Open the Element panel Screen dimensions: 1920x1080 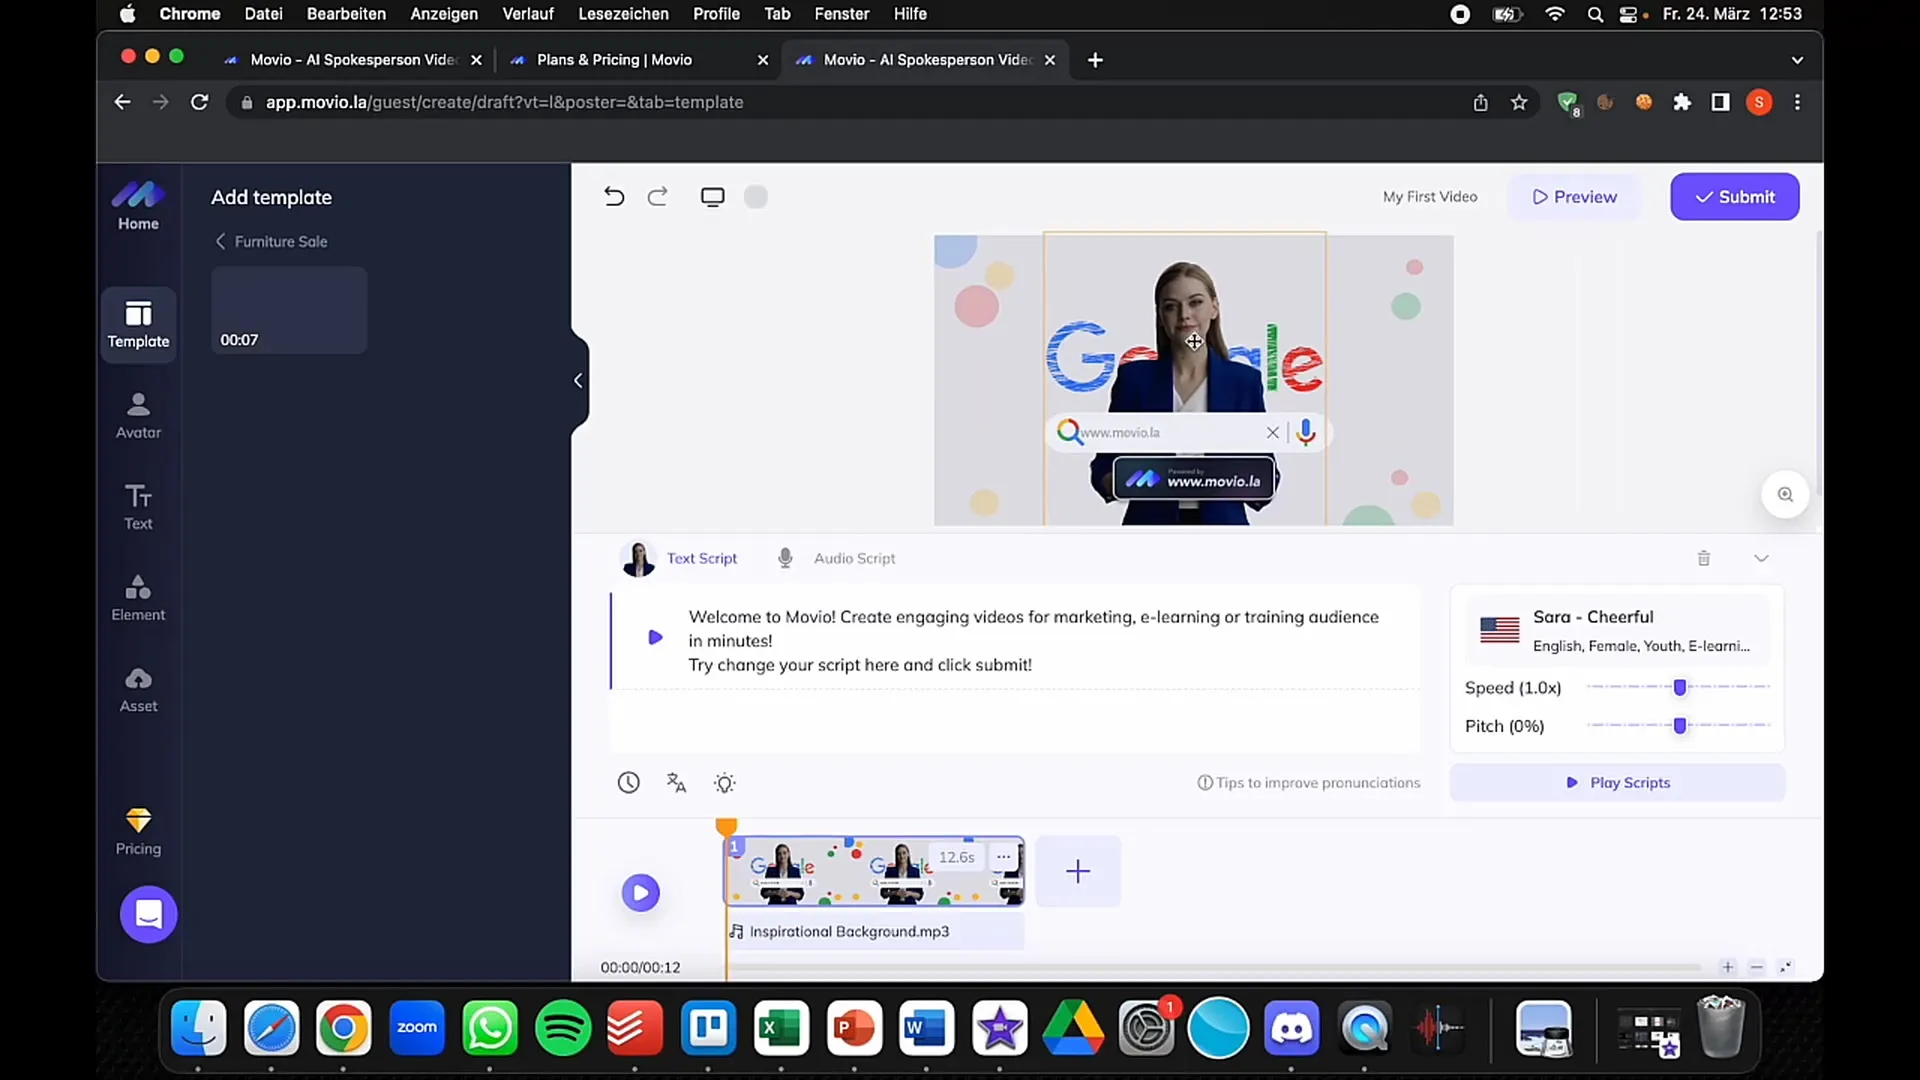tap(138, 595)
